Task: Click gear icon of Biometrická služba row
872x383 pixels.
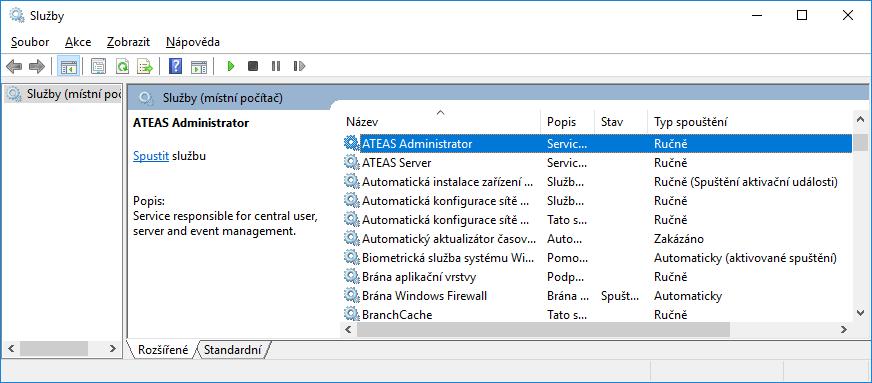Action: point(351,257)
